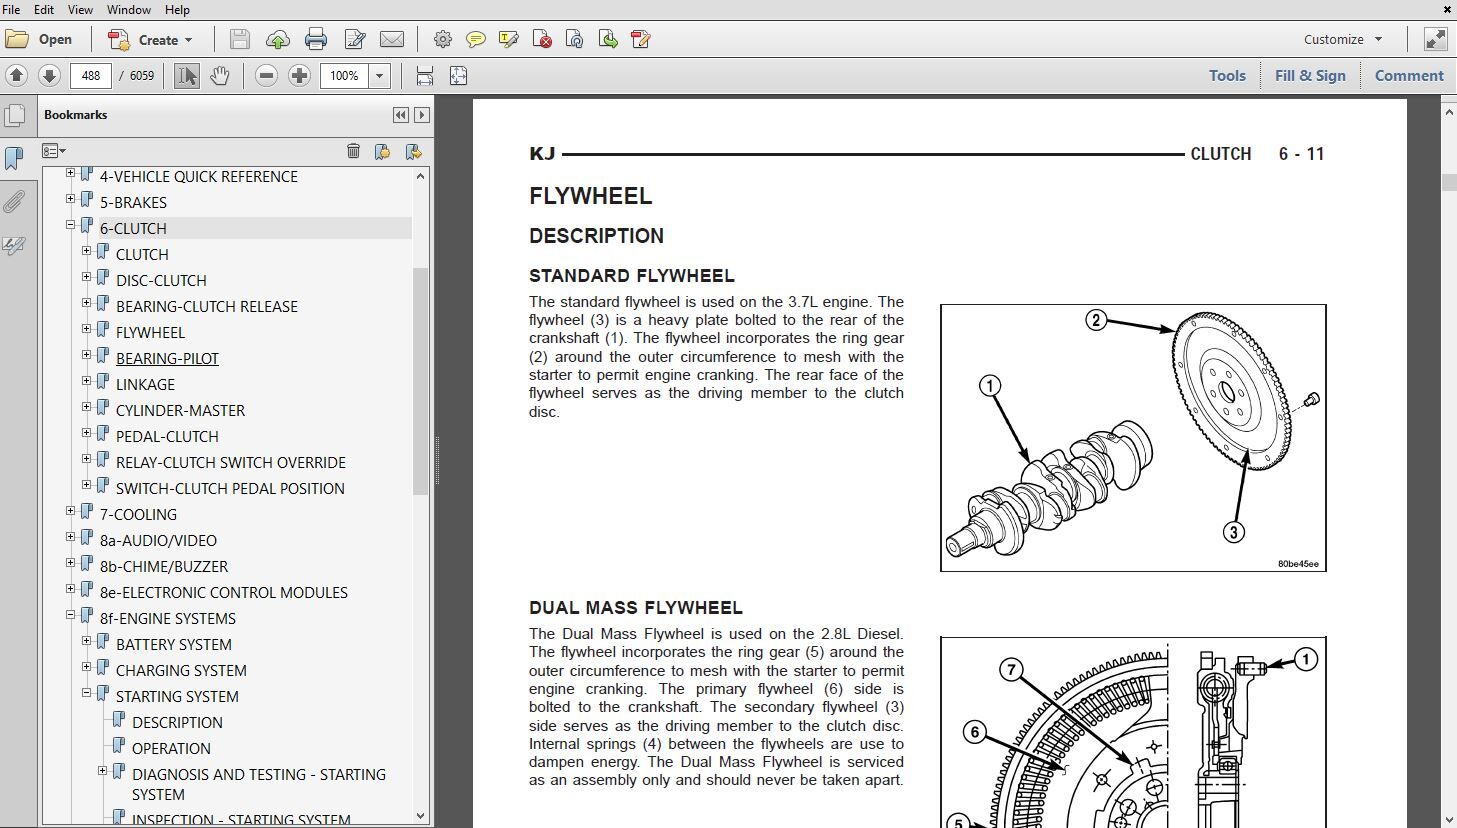Toggle read mode expand icon

1435,39
